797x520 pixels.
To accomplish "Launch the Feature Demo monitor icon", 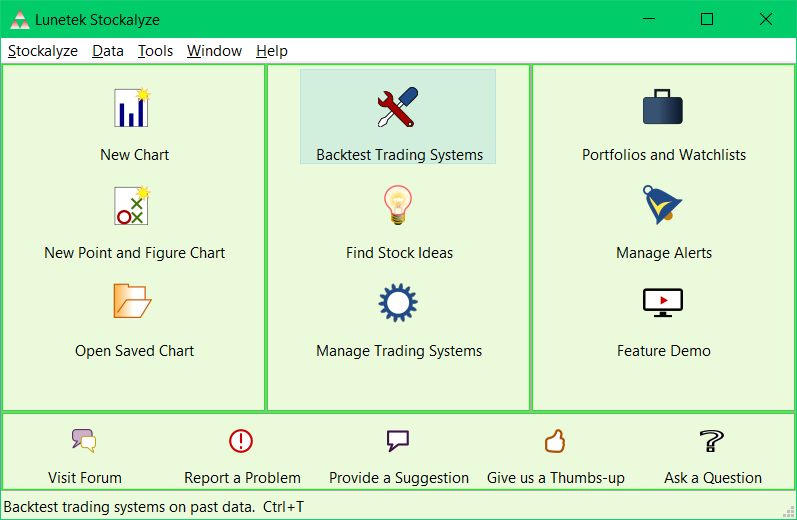I will 663,302.
